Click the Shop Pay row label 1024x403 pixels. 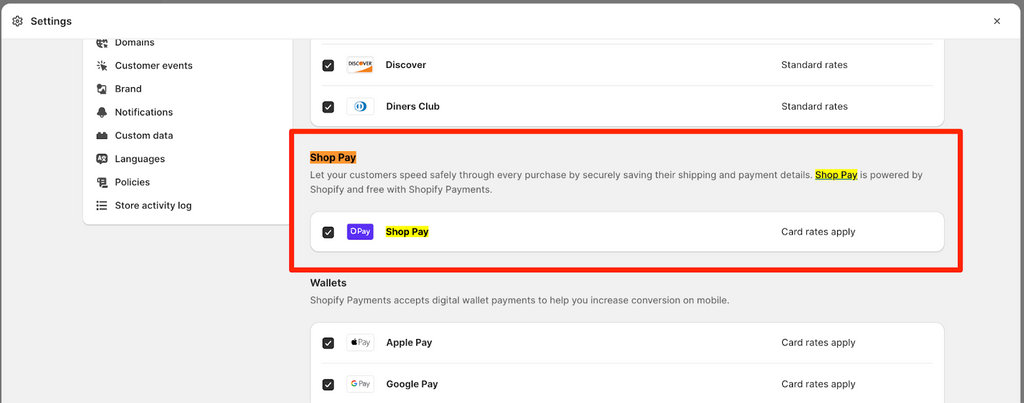click(407, 232)
